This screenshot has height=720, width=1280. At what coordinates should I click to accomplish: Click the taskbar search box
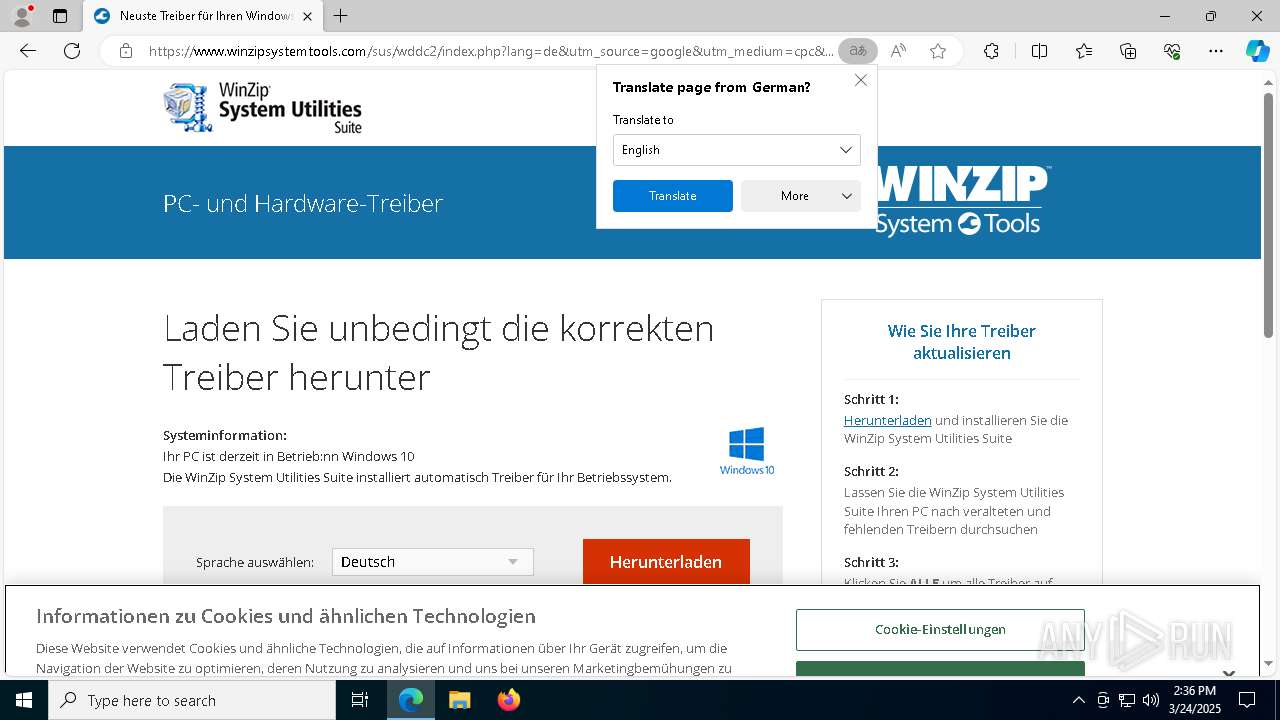(192, 700)
